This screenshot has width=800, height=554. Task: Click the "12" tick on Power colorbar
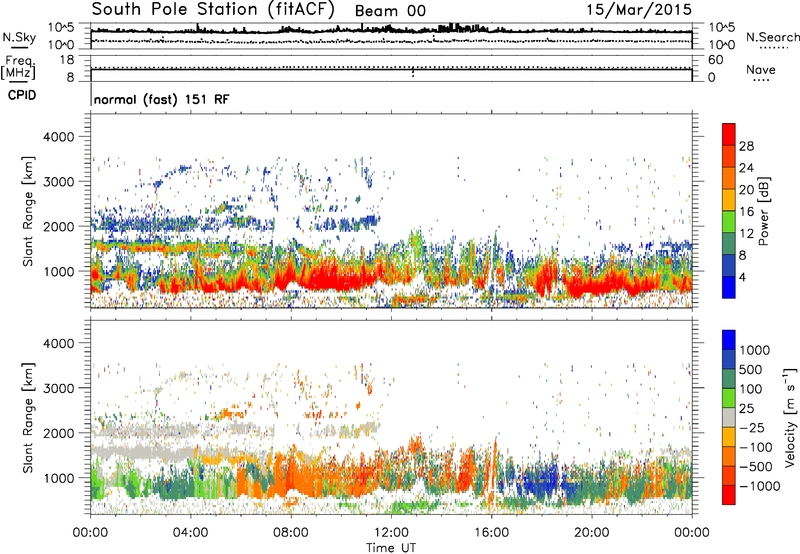coord(746,234)
